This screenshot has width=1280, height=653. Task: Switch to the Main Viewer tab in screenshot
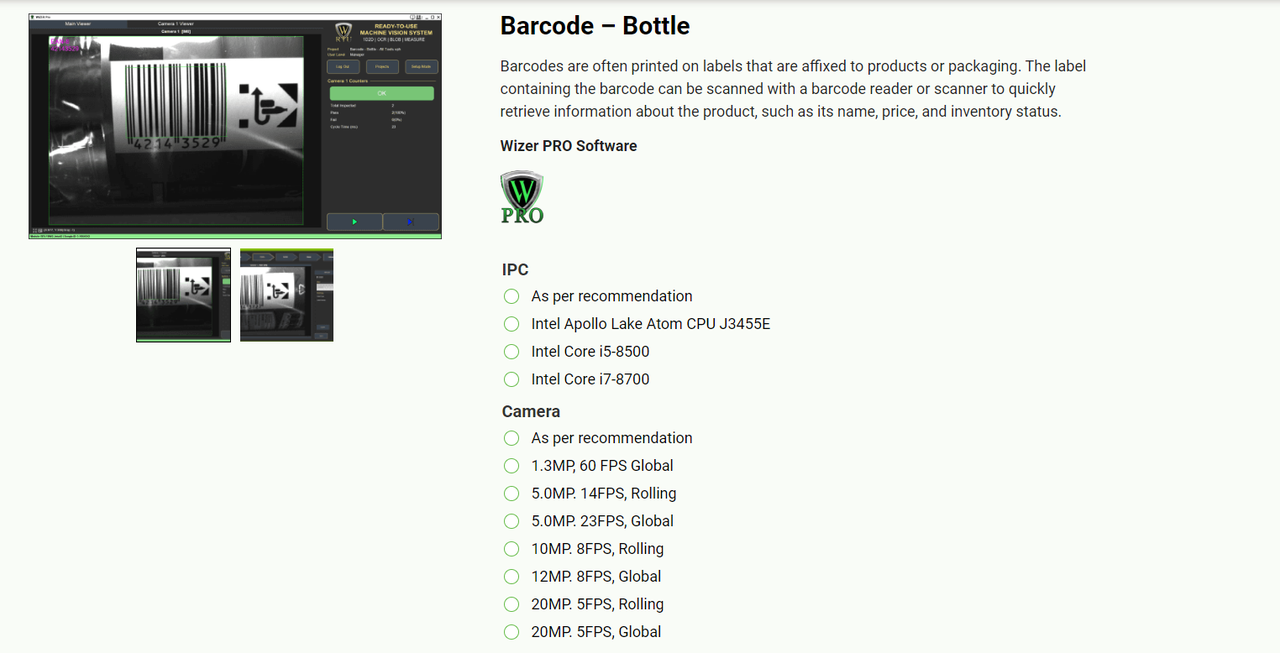(77, 23)
